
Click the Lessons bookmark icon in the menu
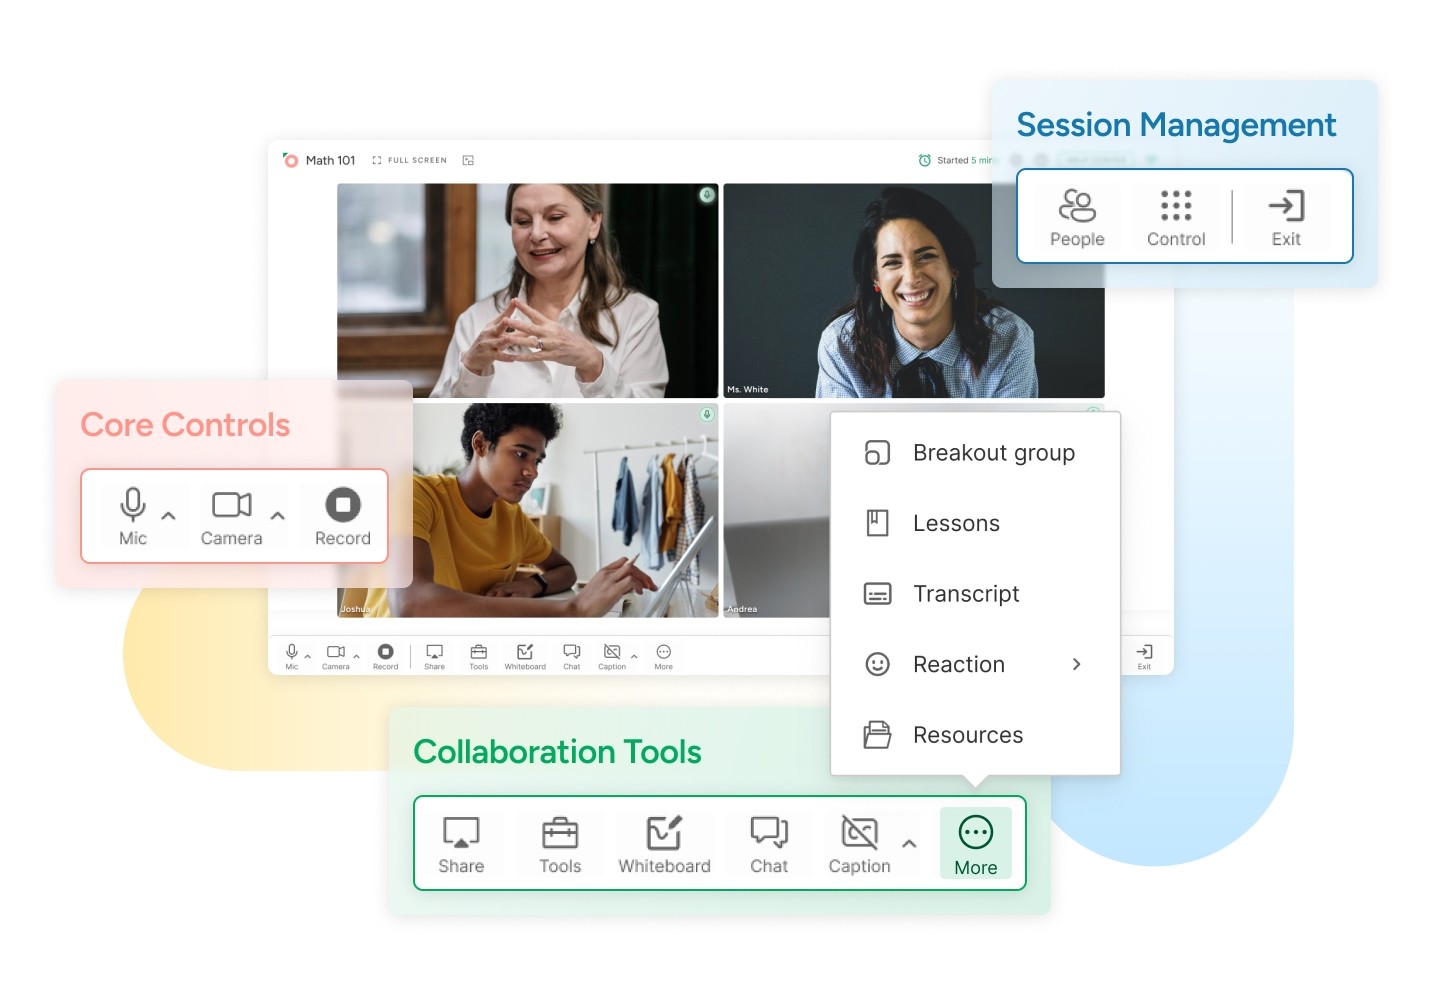point(877,523)
